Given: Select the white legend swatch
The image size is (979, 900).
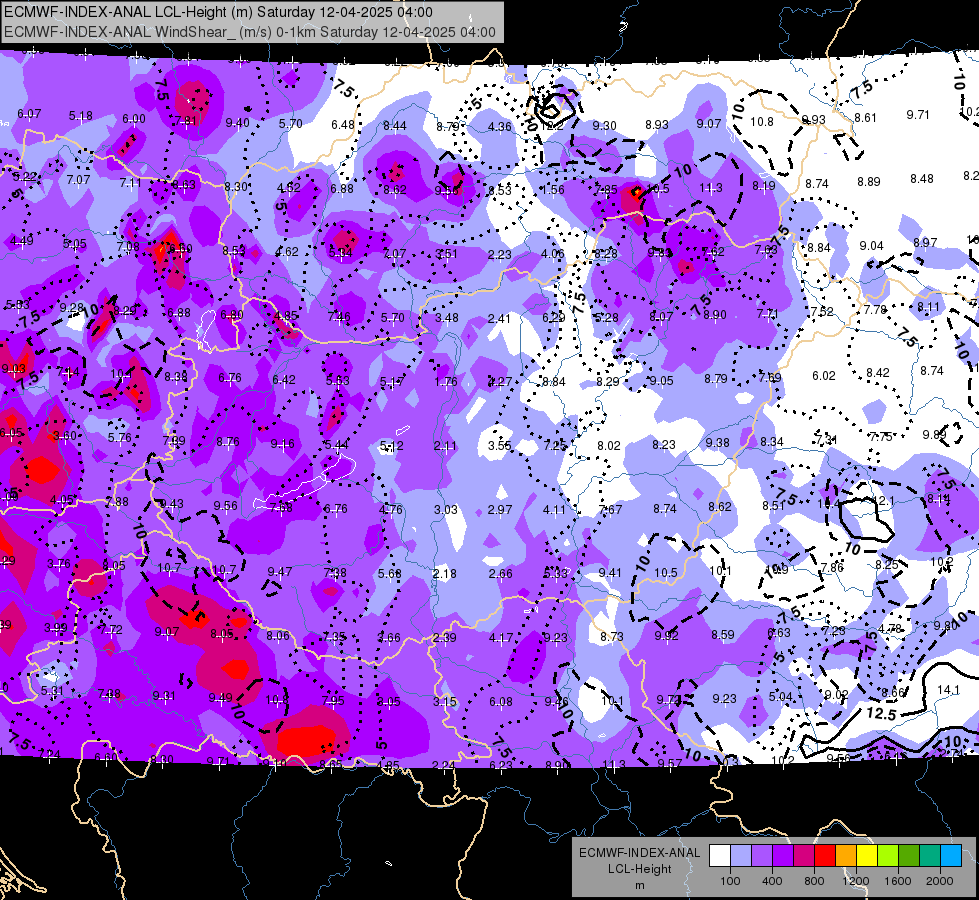Looking at the screenshot, I should click(719, 856).
